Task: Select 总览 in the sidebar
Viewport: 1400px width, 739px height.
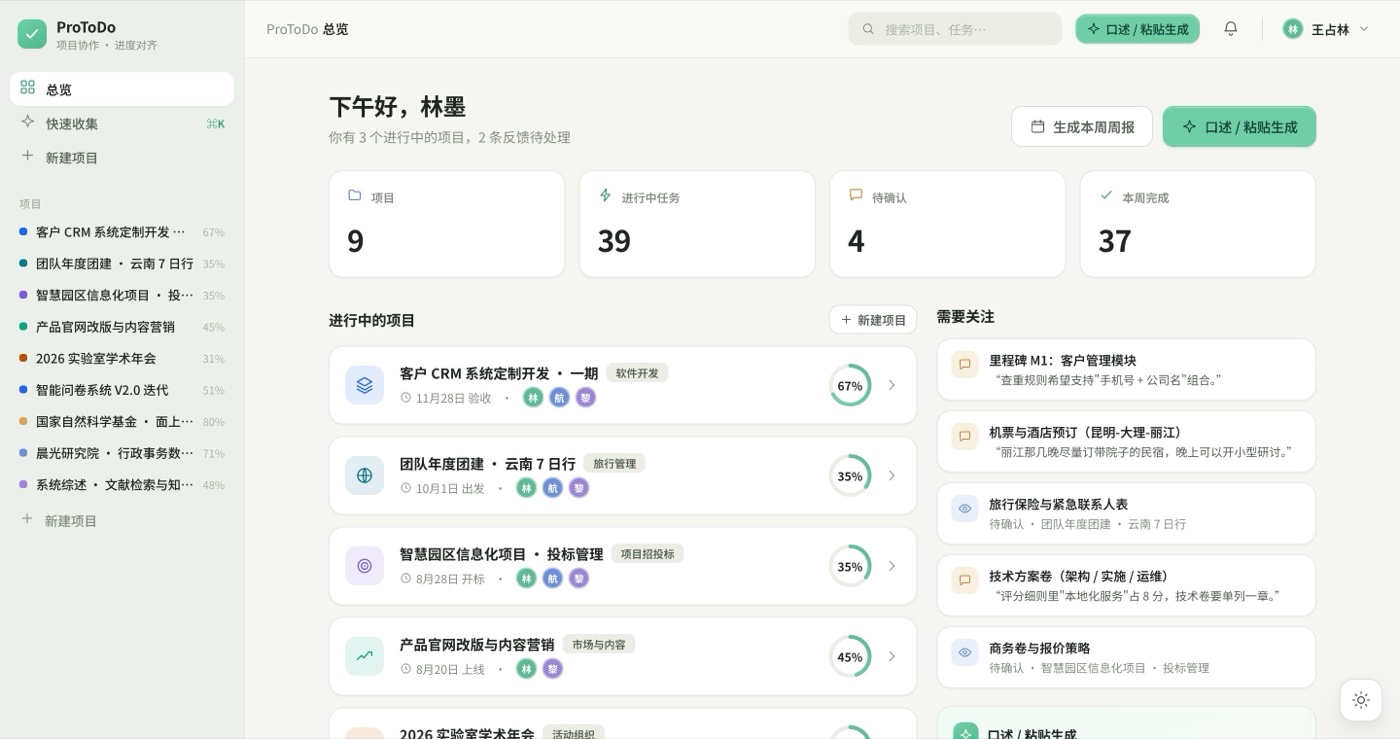Action: [122, 89]
